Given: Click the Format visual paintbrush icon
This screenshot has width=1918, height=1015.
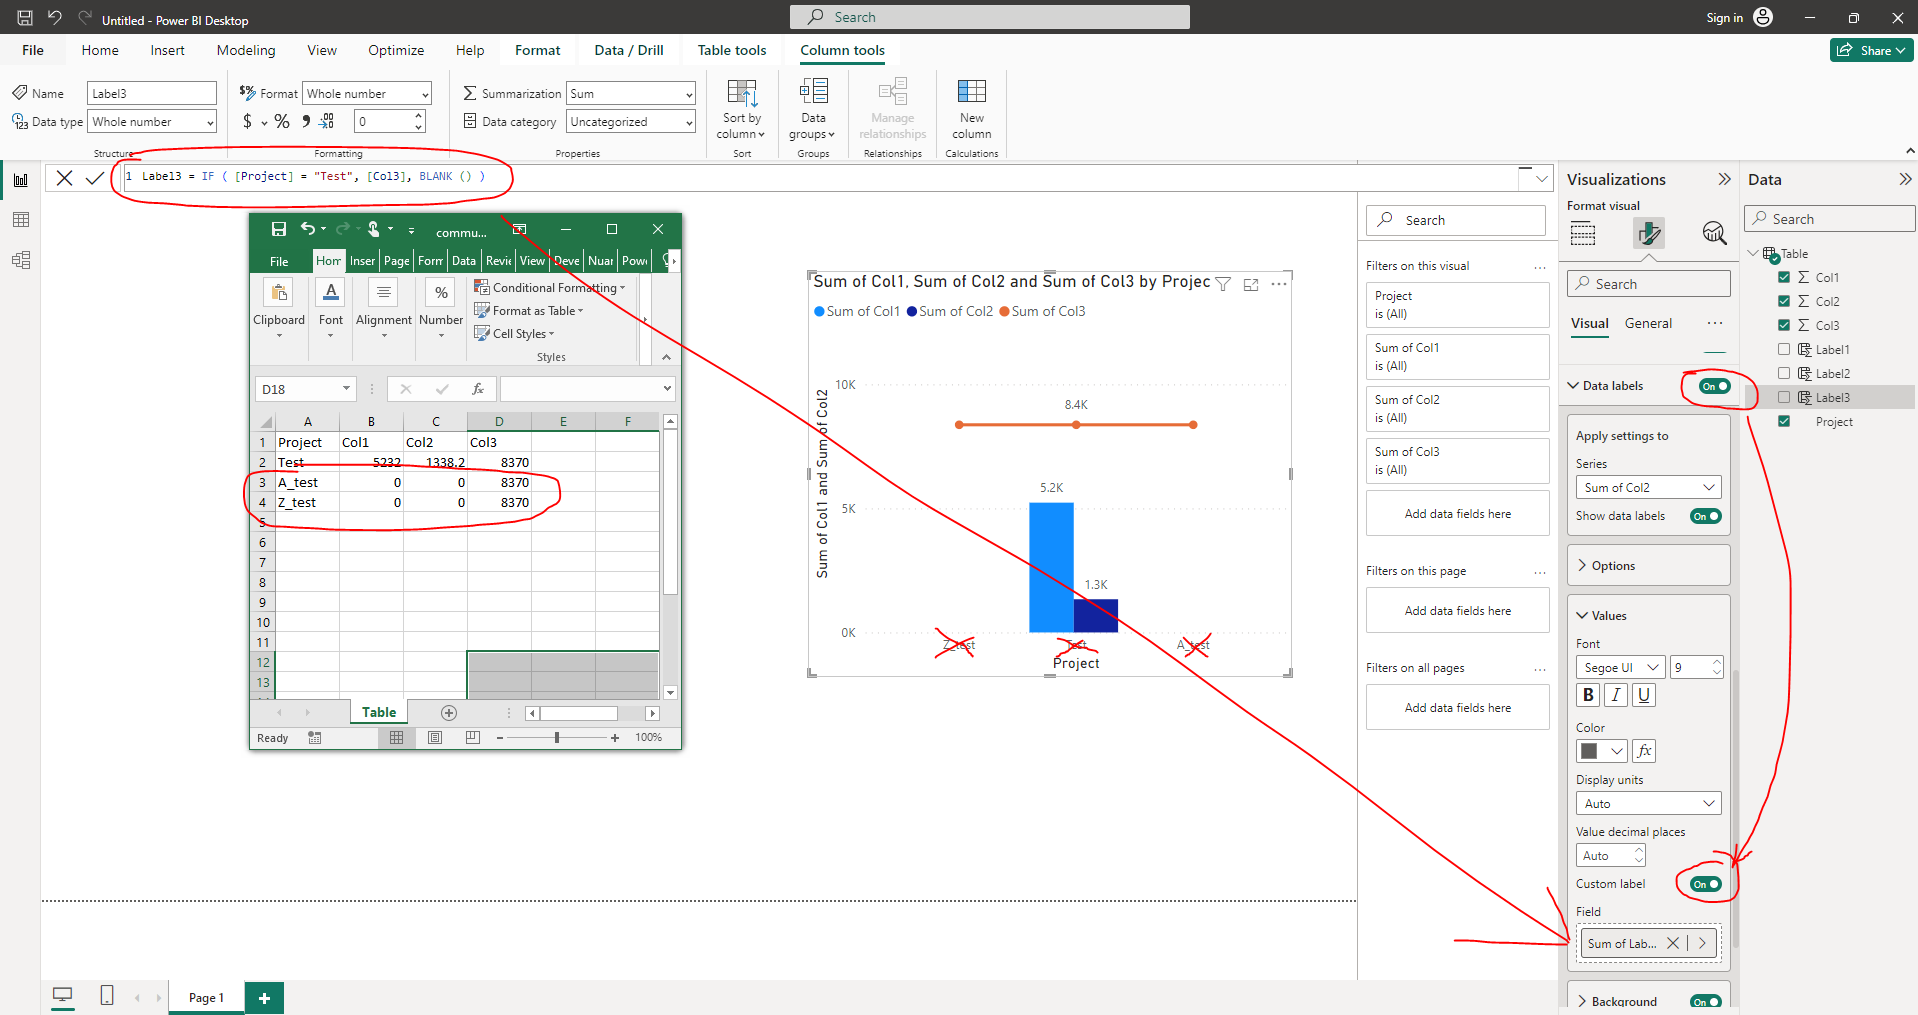Looking at the screenshot, I should click(x=1649, y=234).
